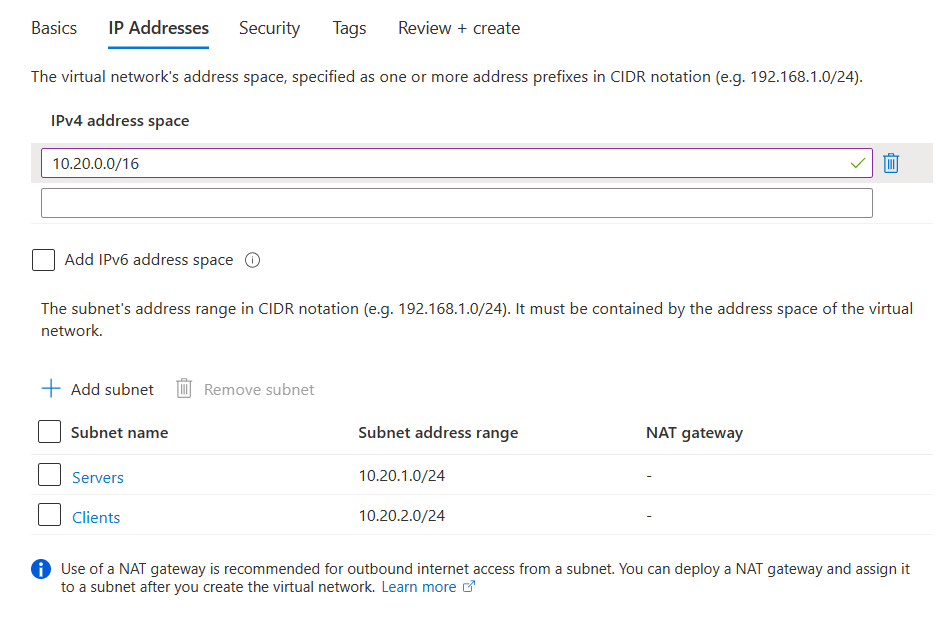Click the Remove subnet trash icon
The height and width of the screenshot is (619, 948).
[184, 389]
